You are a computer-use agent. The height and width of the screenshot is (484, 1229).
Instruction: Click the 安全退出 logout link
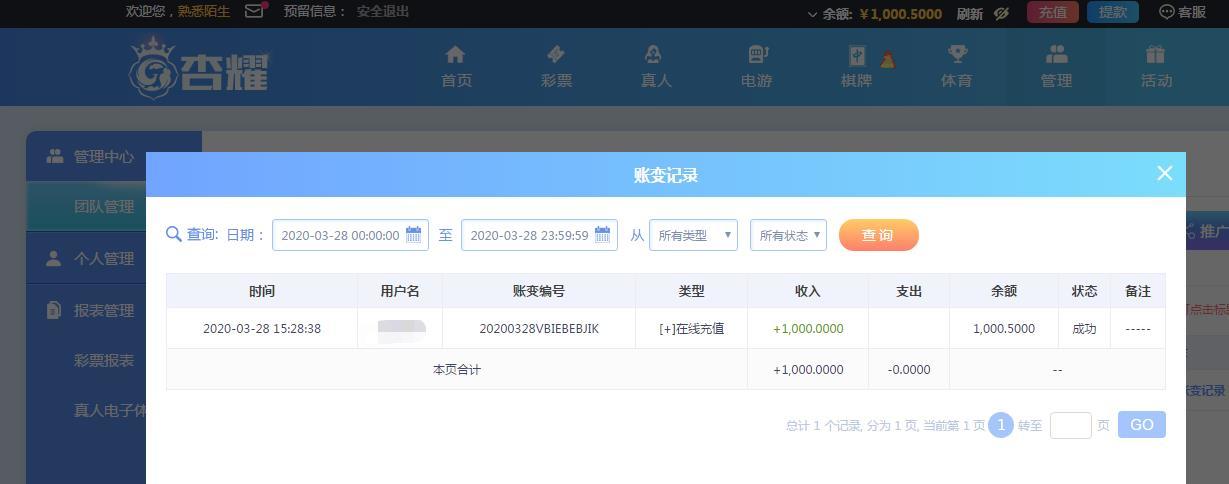(383, 12)
